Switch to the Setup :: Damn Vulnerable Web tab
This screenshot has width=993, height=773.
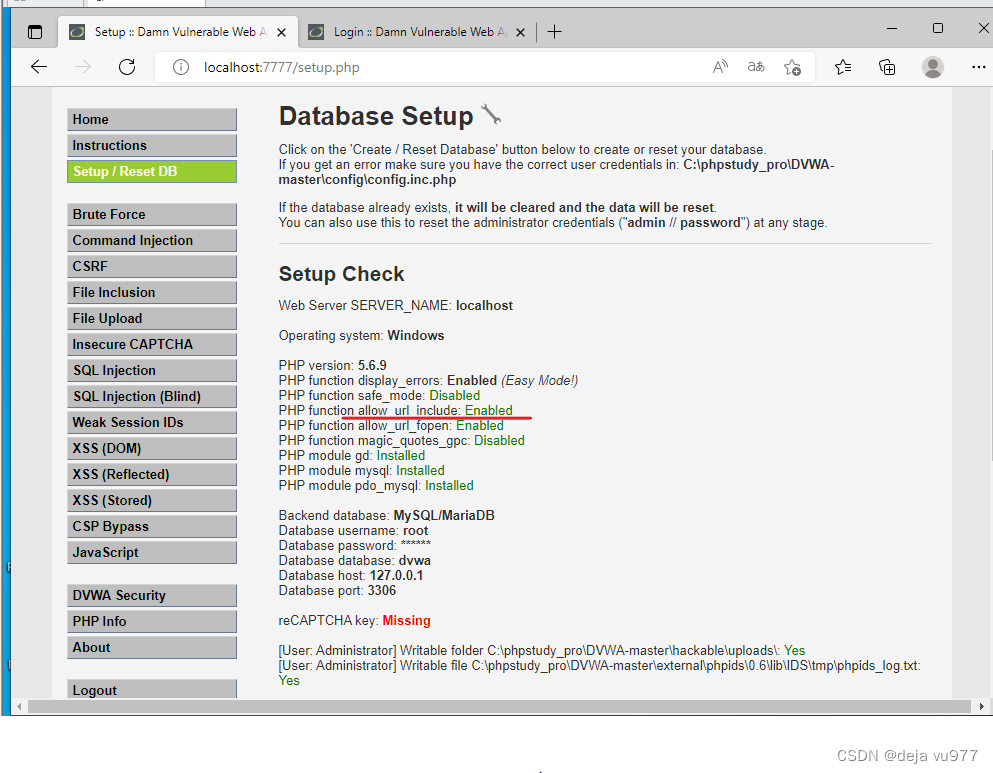pos(177,32)
